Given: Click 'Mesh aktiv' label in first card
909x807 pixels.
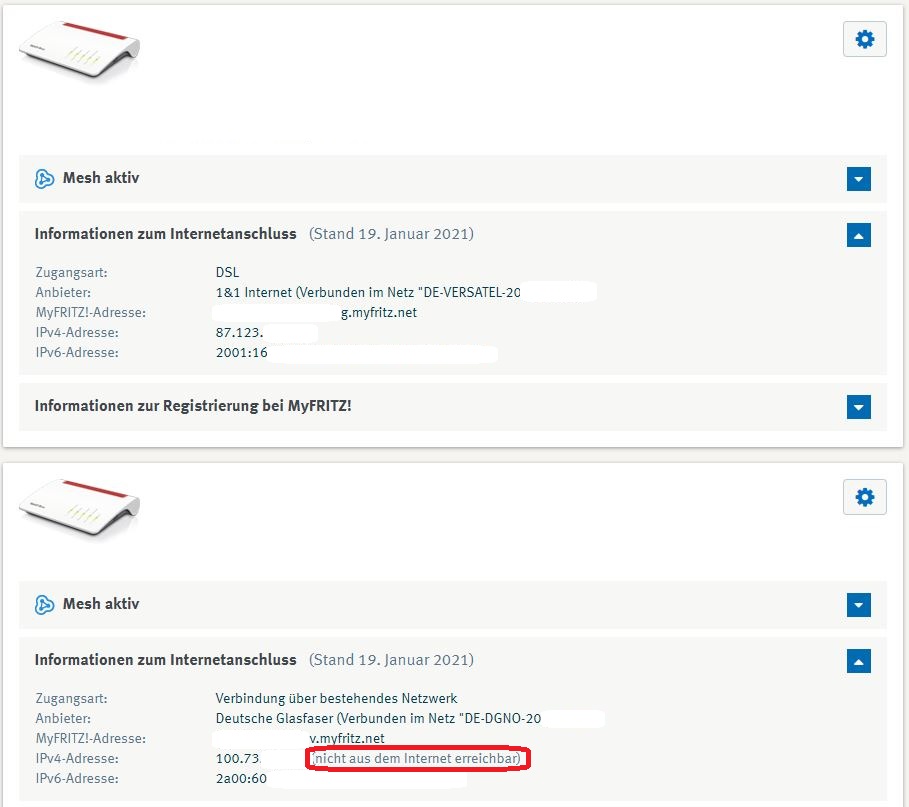Looking at the screenshot, I should [101, 178].
